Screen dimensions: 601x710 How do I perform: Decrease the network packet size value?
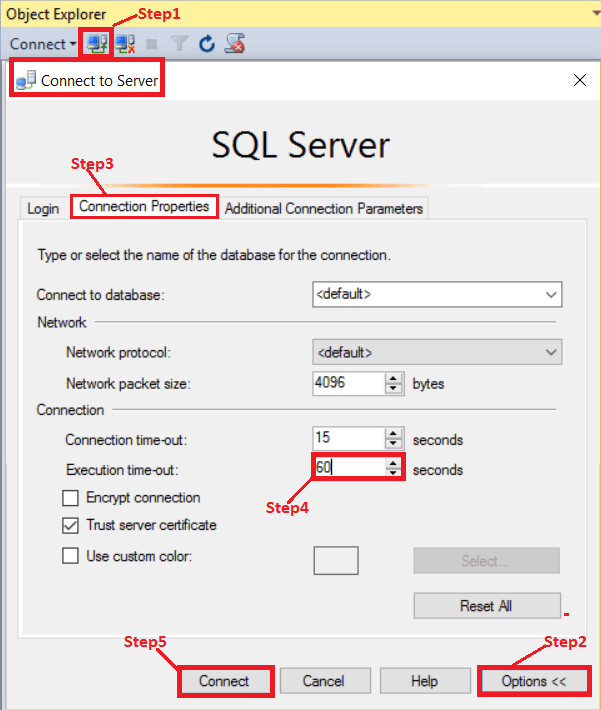[393, 389]
